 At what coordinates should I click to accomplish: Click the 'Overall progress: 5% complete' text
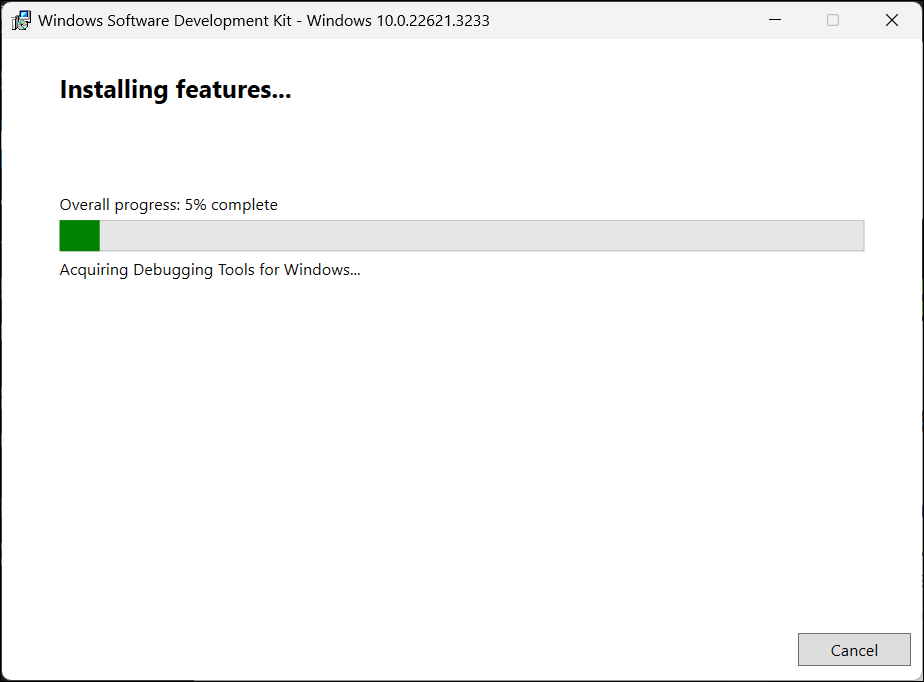pos(169,205)
